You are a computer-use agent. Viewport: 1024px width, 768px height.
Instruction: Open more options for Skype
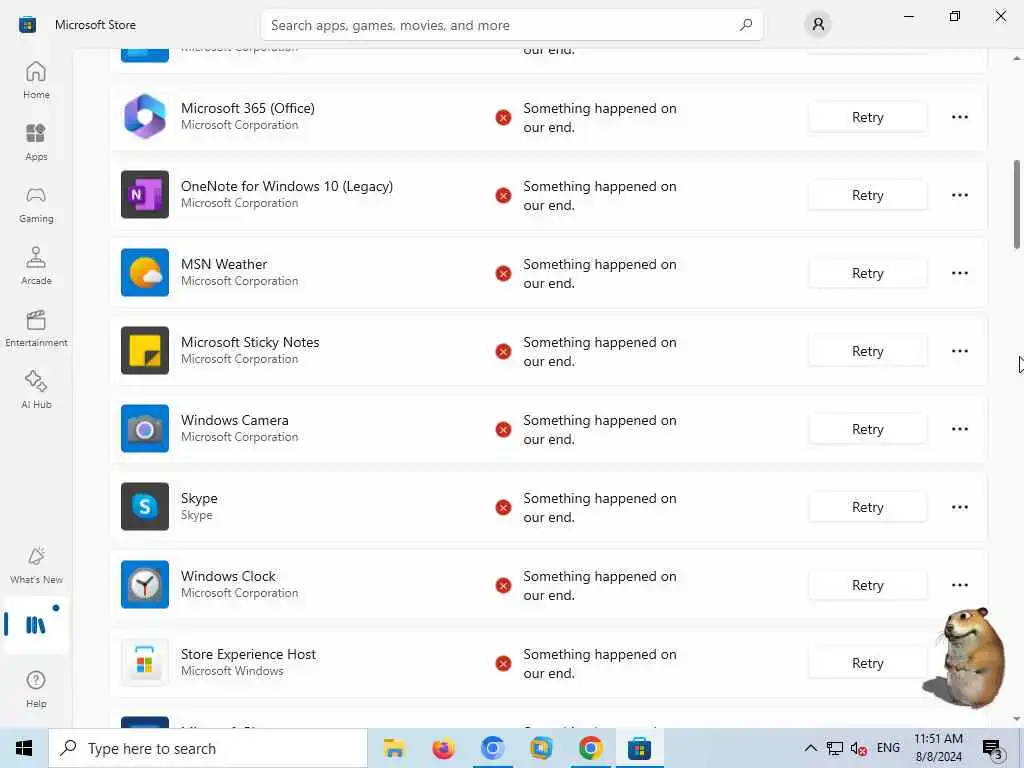(959, 507)
